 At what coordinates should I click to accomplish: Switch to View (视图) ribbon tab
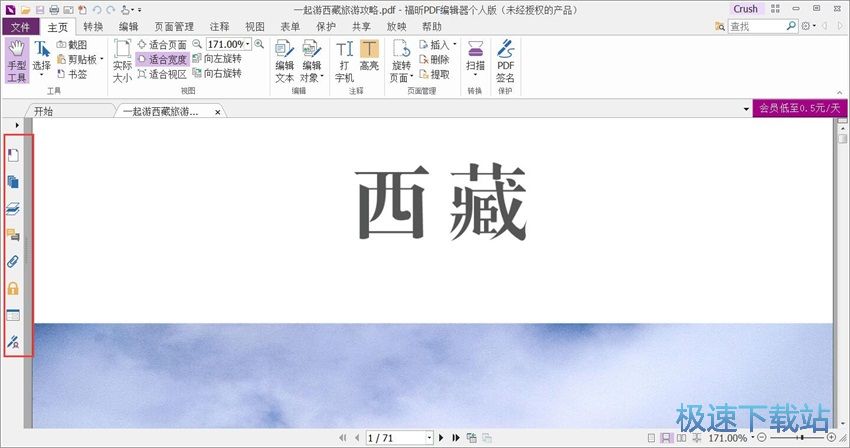[255, 27]
